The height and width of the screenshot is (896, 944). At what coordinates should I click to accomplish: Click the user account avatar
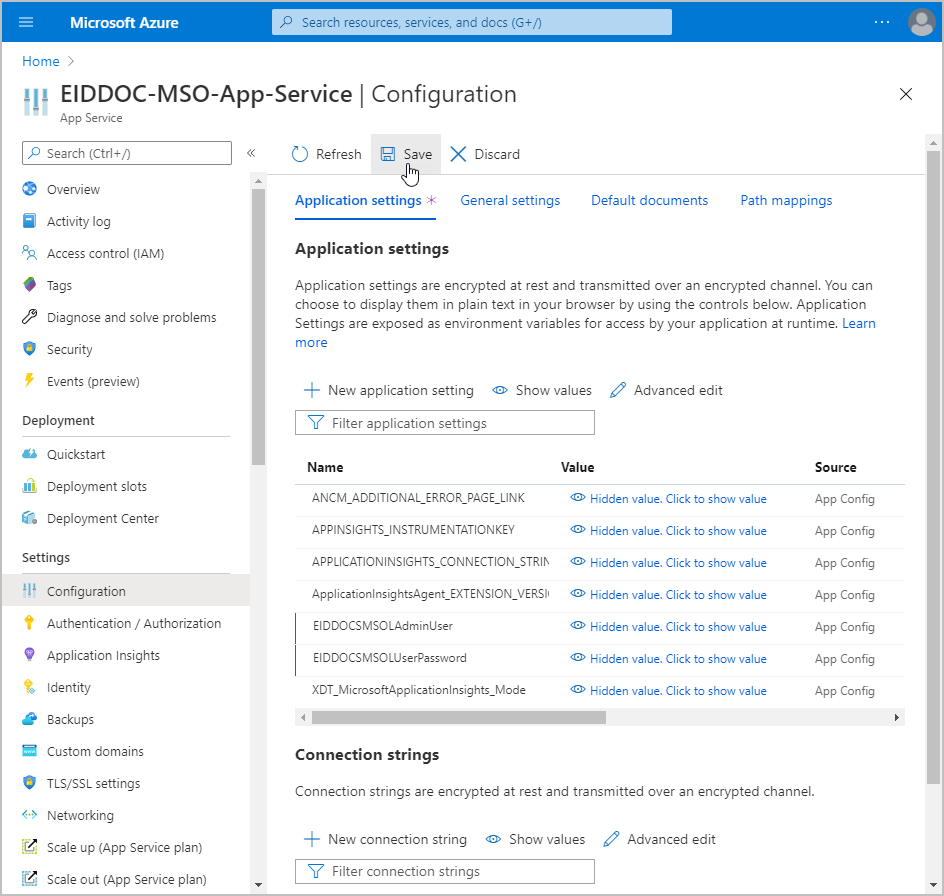[x=920, y=22]
